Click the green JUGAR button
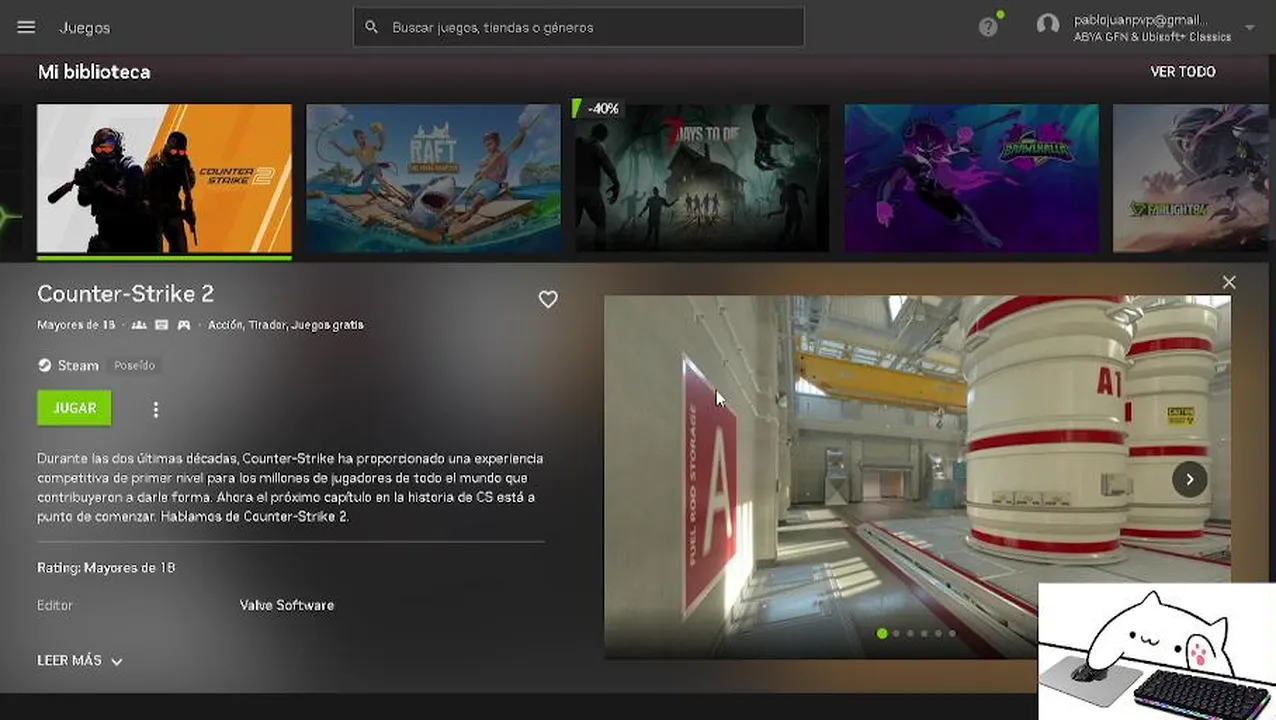This screenshot has width=1276, height=720. pyautogui.click(x=74, y=408)
